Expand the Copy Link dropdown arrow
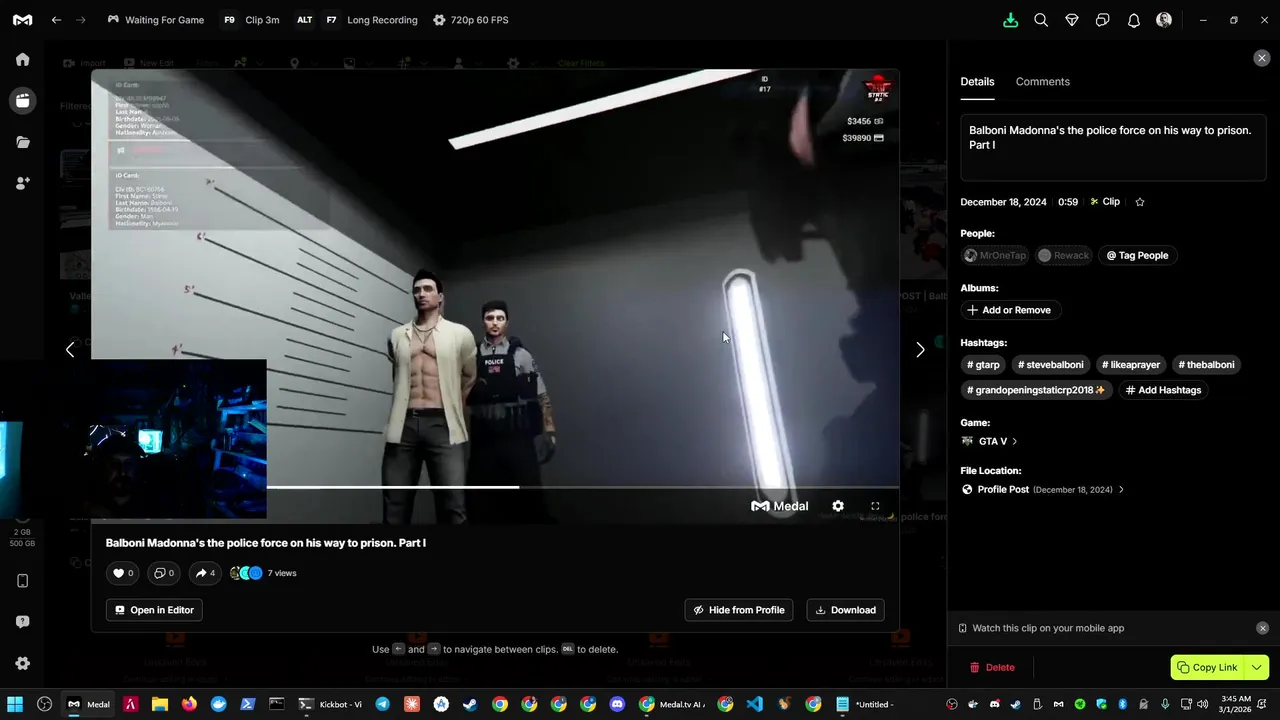This screenshot has width=1280, height=720. coord(1257,667)
